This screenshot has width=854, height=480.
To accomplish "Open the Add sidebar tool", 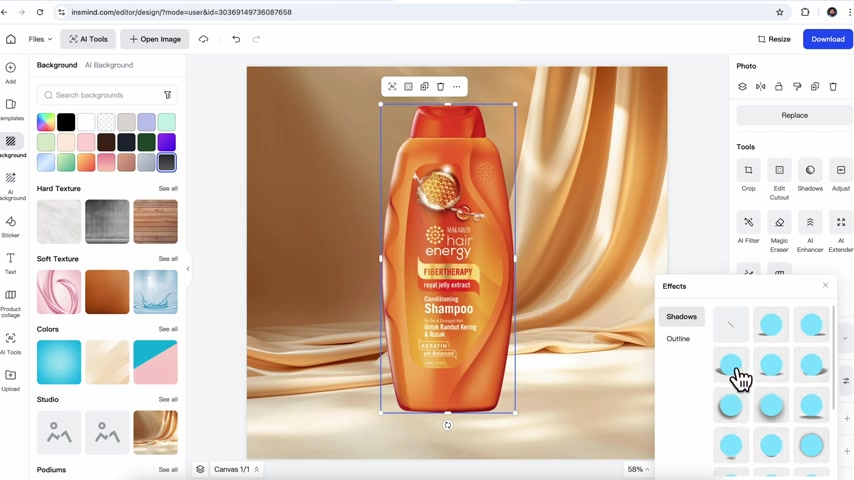I will tap(10, 72).
